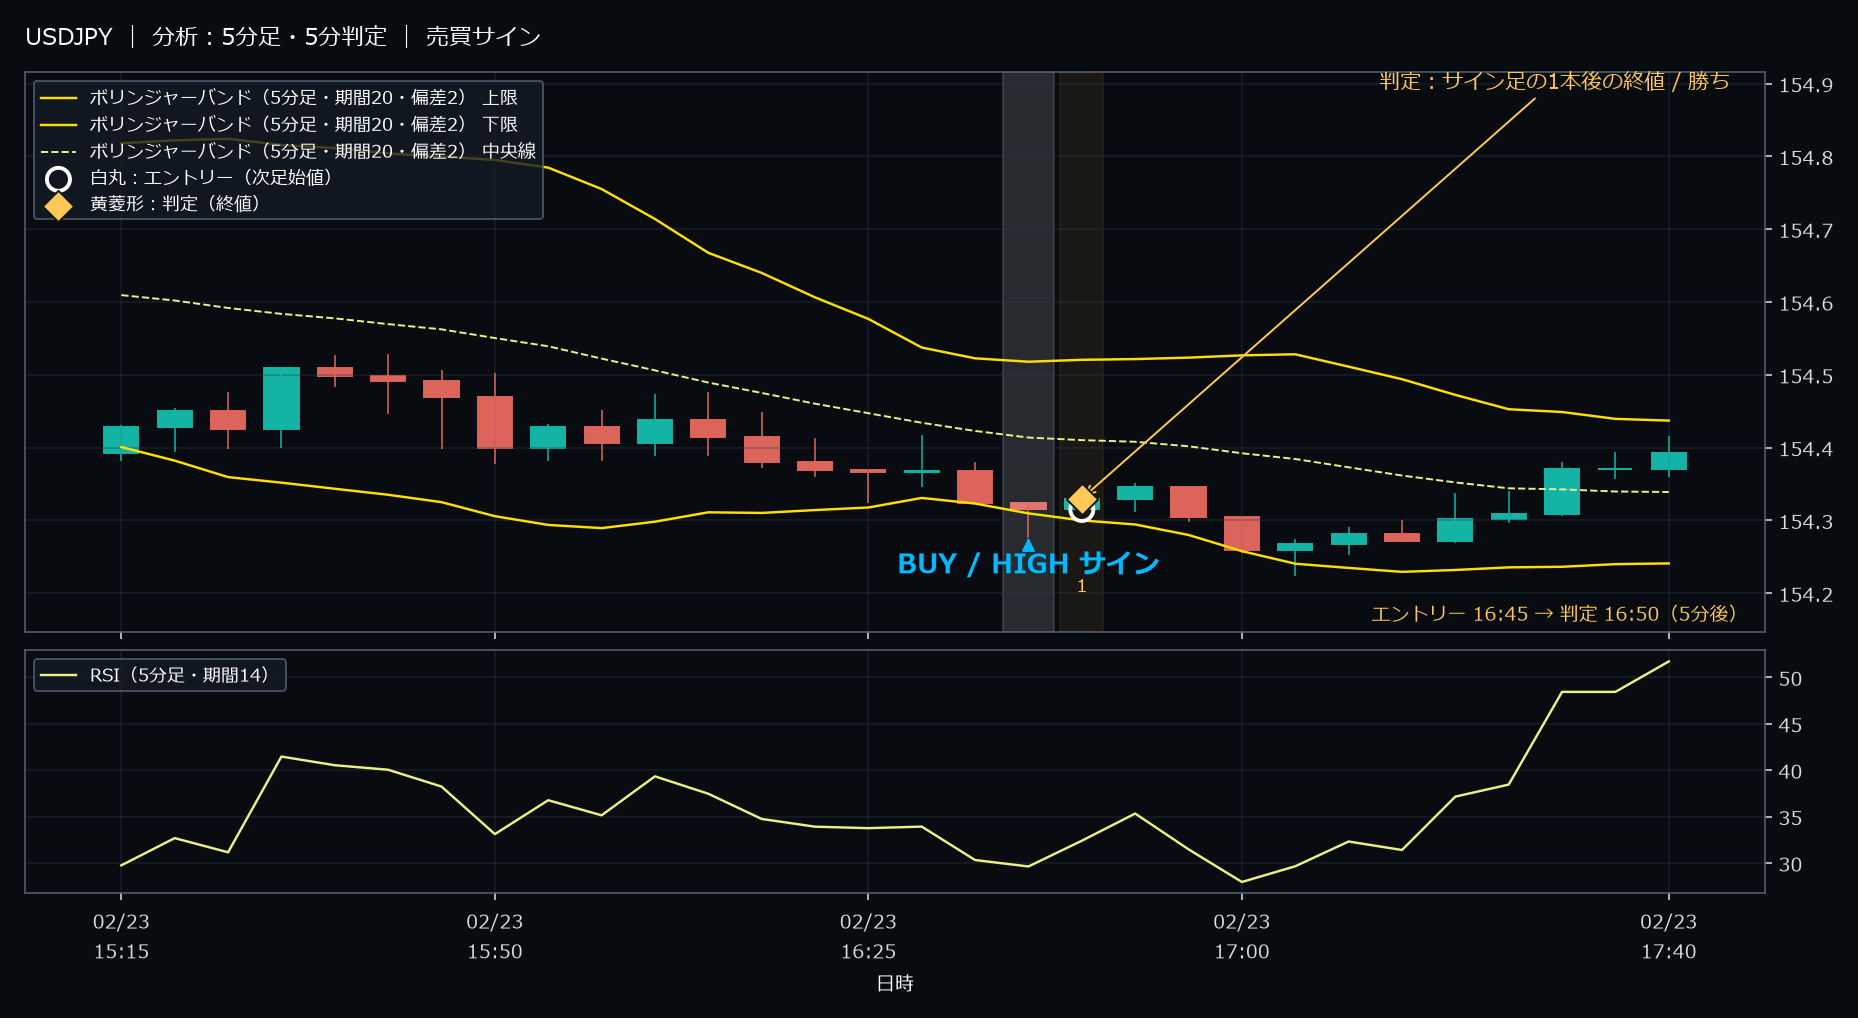1858x1018 pixels.
Task: Click the 02/23 17:00 time axis label
Action: [1242, 937]
